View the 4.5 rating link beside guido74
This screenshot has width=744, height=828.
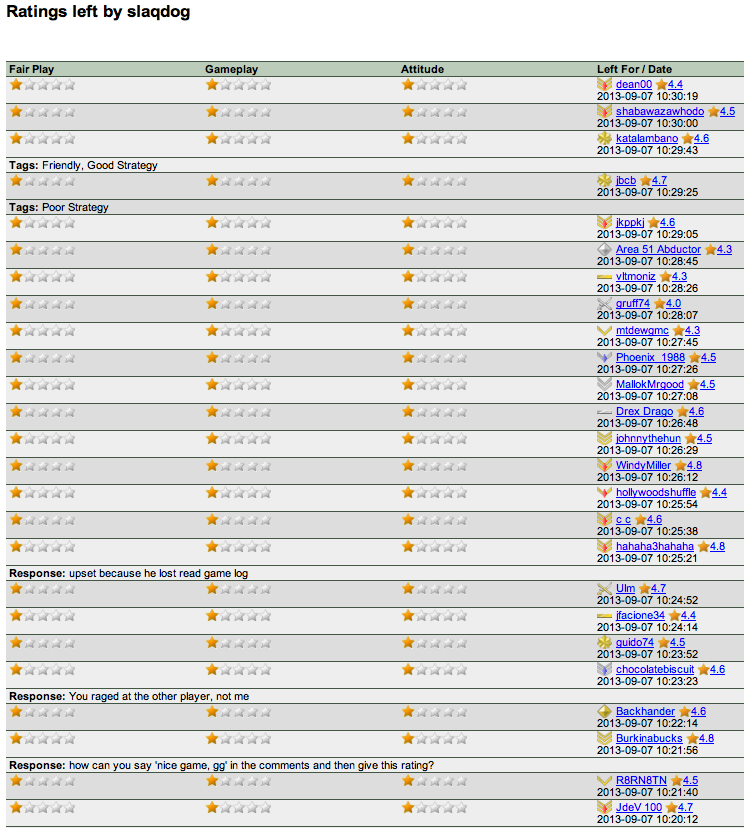[x=677, y=643]
